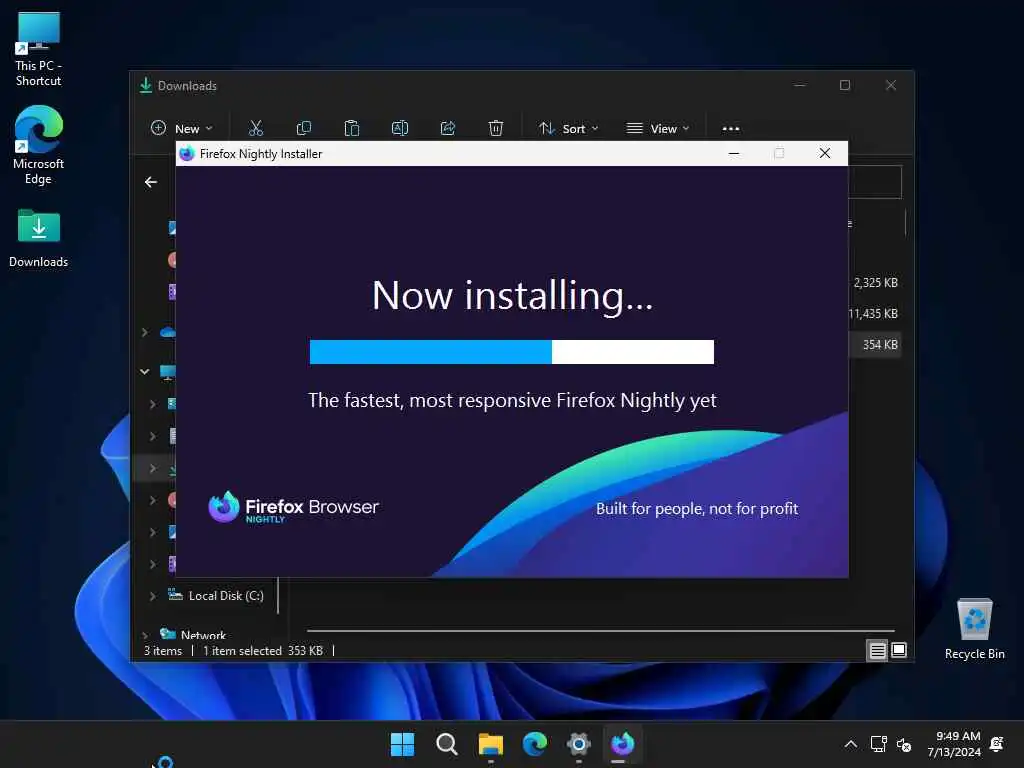This screenshot has height=768, width=1024.
Task: Select the file sized 2,325 KB
Action: [x=875, y=283]
